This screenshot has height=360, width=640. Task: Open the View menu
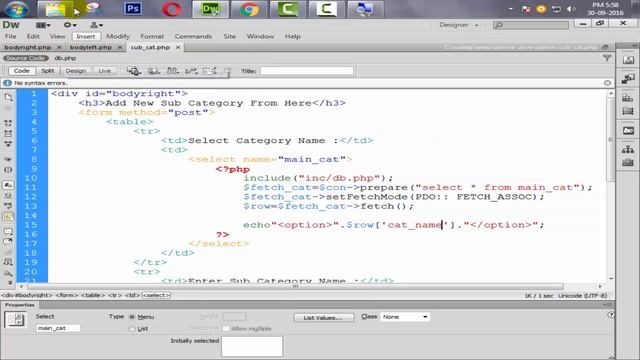(x=58, y=36)
